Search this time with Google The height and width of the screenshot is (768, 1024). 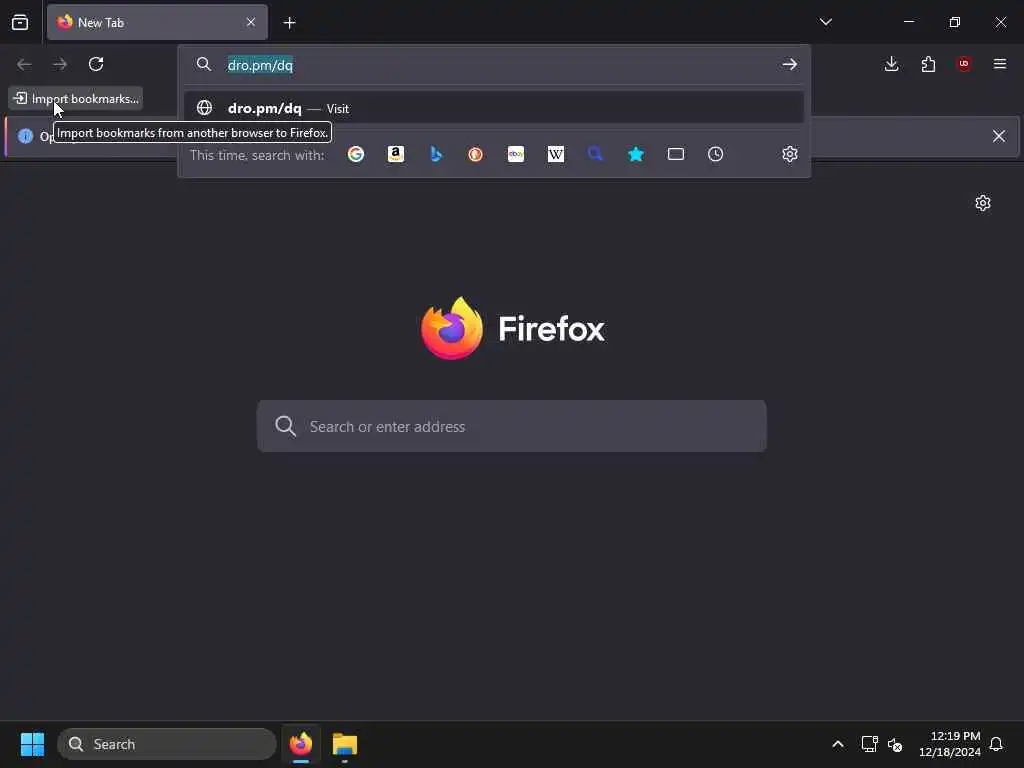pos(356,154)
